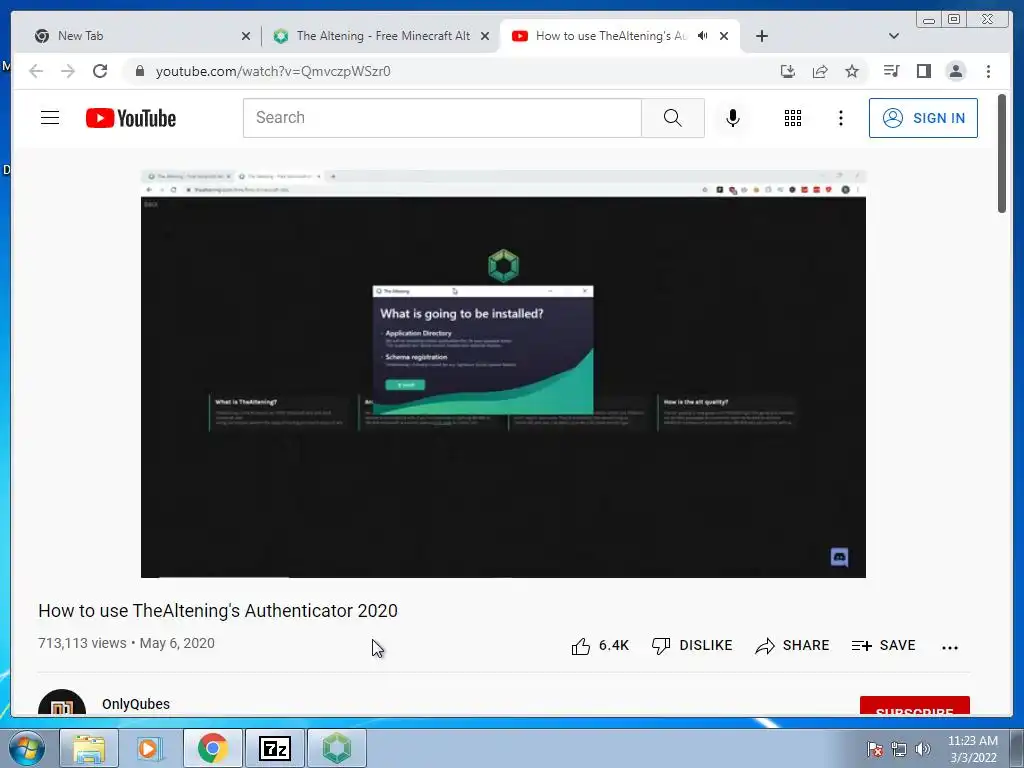The width and height of the screenshot is (1024, 768).
Task: Open the volume tray icon
Action: 923,749
